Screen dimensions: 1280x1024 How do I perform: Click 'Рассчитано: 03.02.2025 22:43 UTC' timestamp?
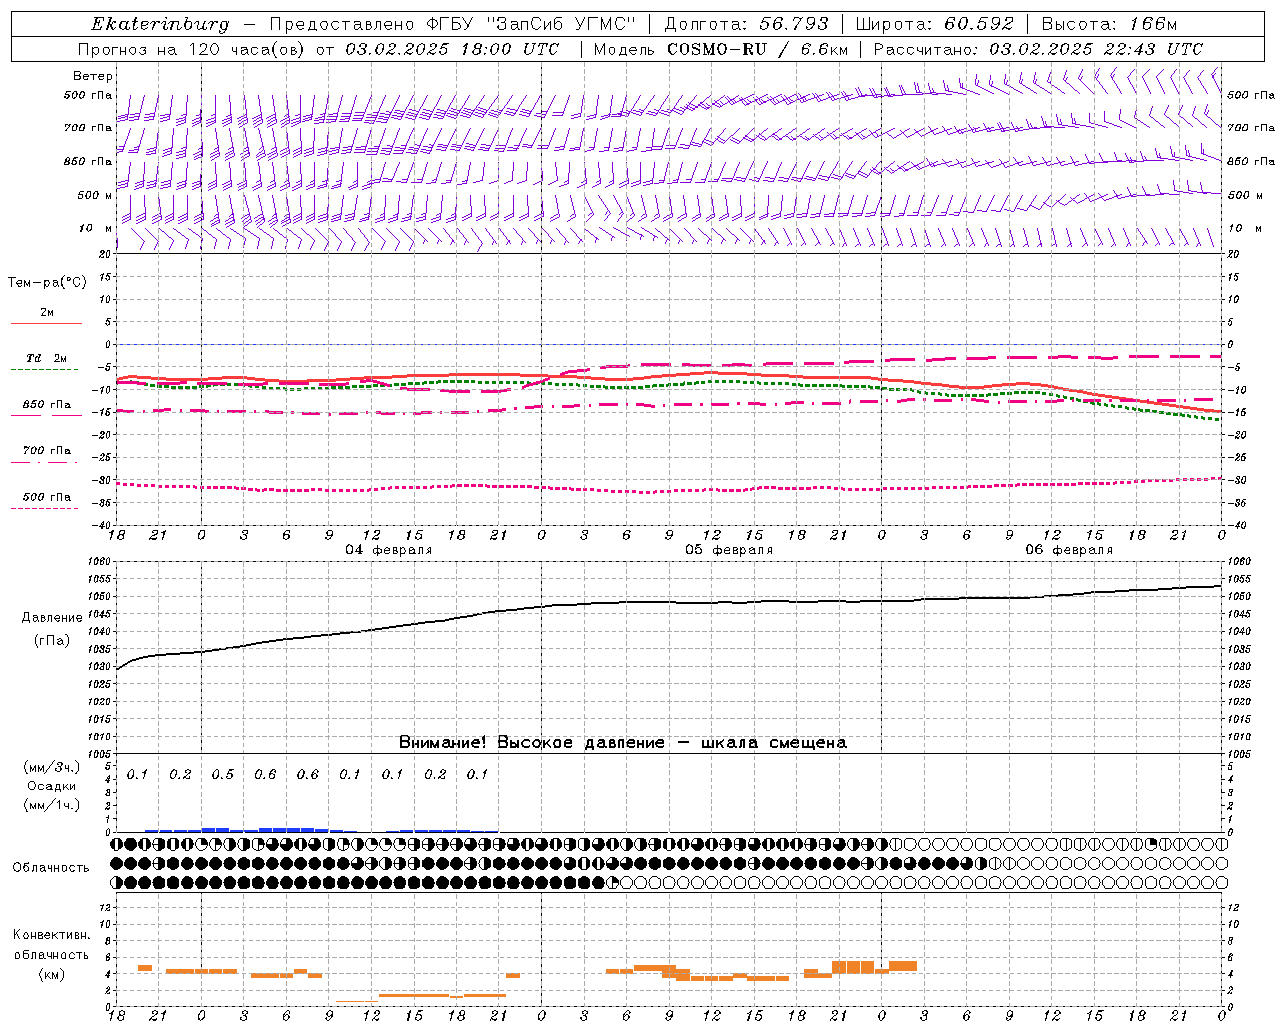1038,49
